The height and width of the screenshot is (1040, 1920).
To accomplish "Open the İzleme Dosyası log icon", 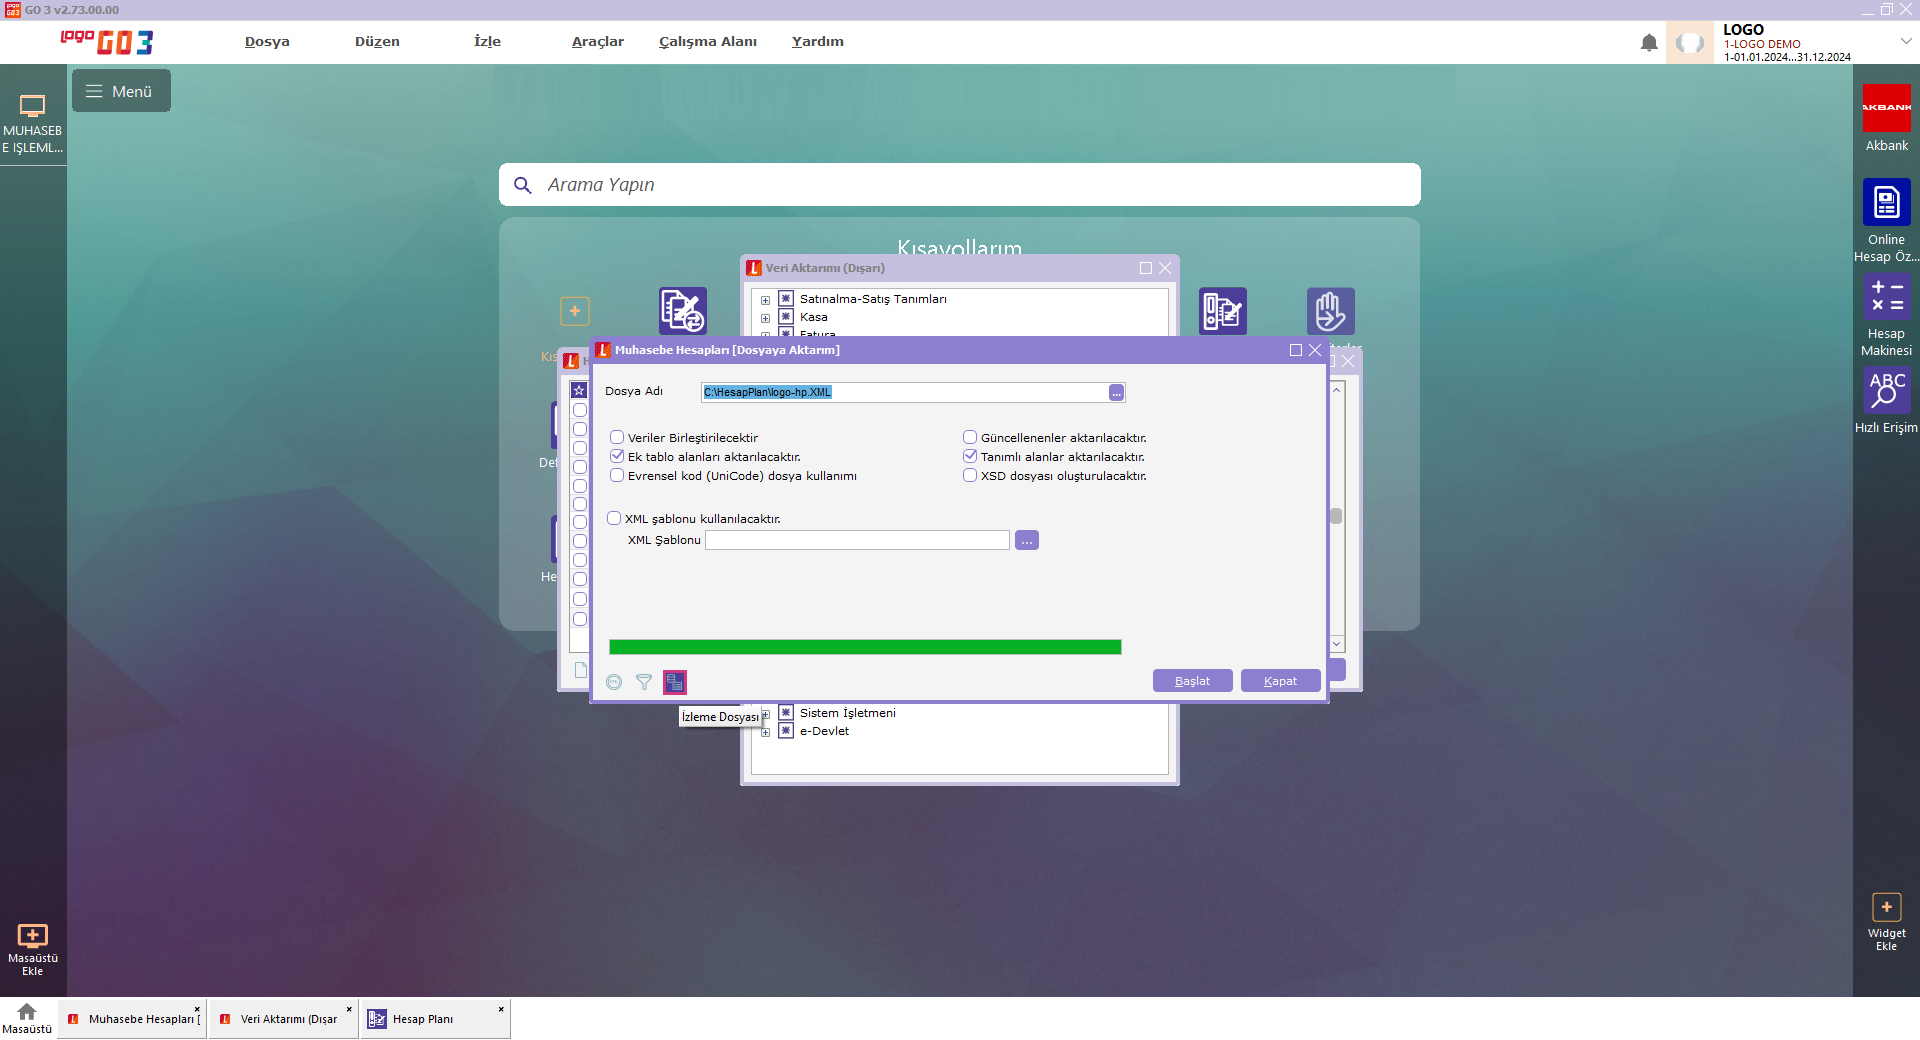I will click(x=675, y=682).
